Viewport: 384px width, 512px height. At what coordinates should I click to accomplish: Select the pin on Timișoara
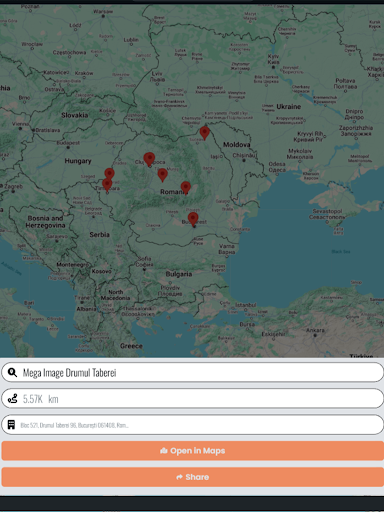pos(107,185)
